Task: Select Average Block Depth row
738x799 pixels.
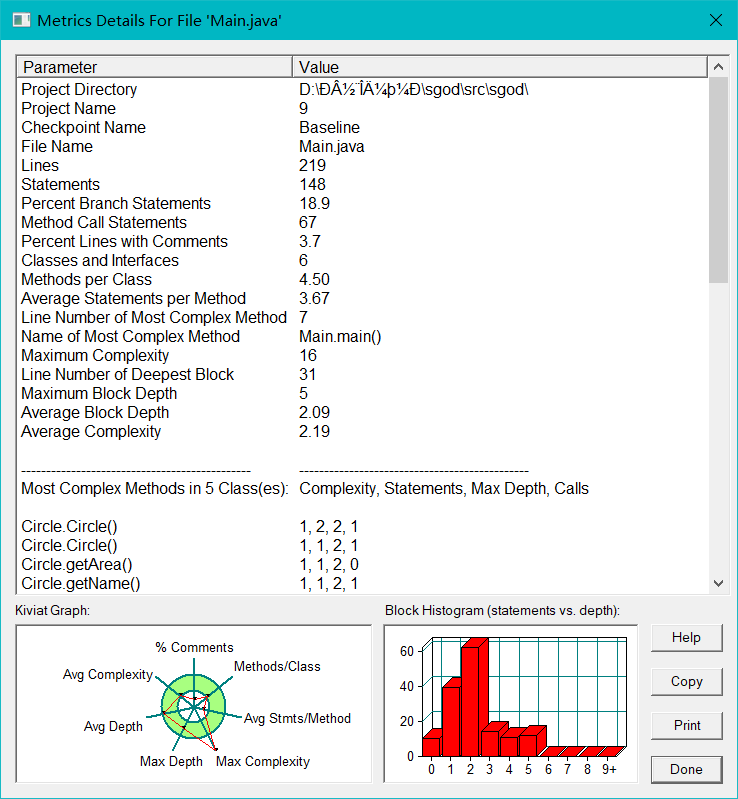Action: (x=362, y=412)
